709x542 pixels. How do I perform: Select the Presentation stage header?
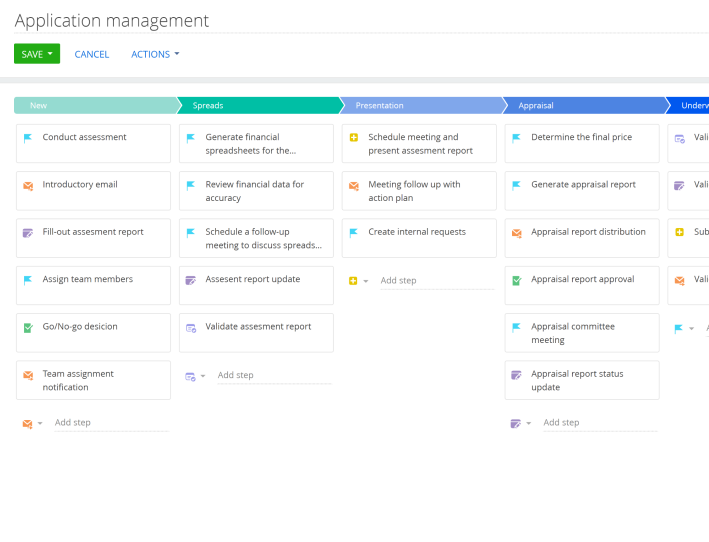pyautogui.click(x=421, y=105)
